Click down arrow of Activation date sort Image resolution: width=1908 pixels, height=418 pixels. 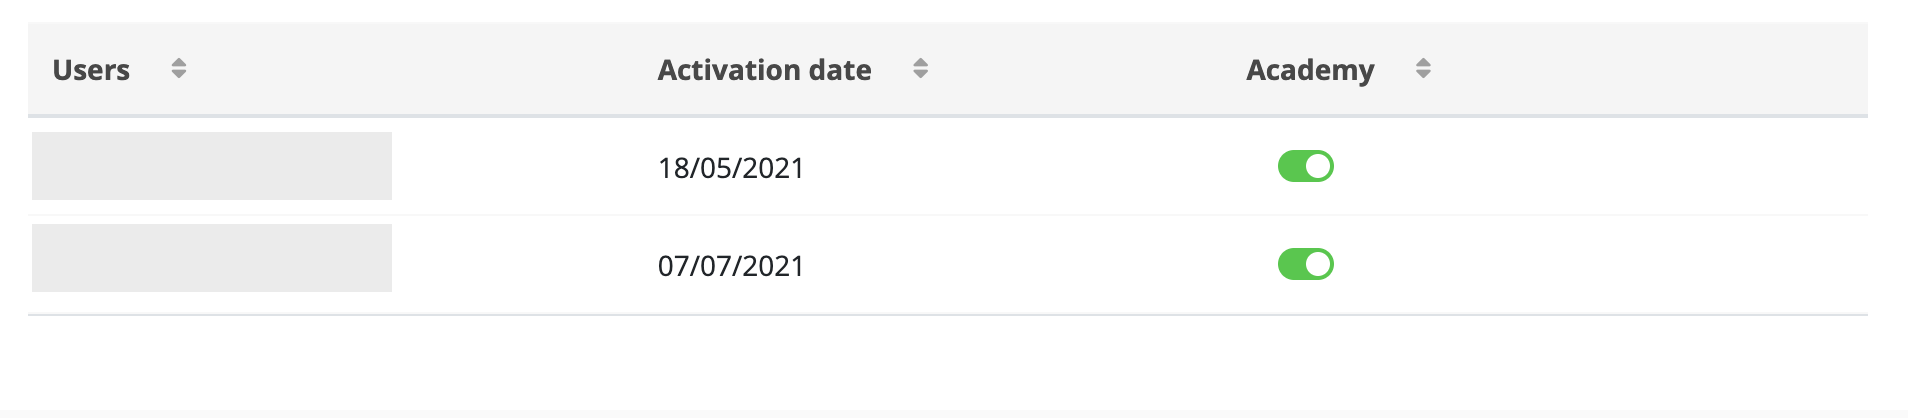921,74
